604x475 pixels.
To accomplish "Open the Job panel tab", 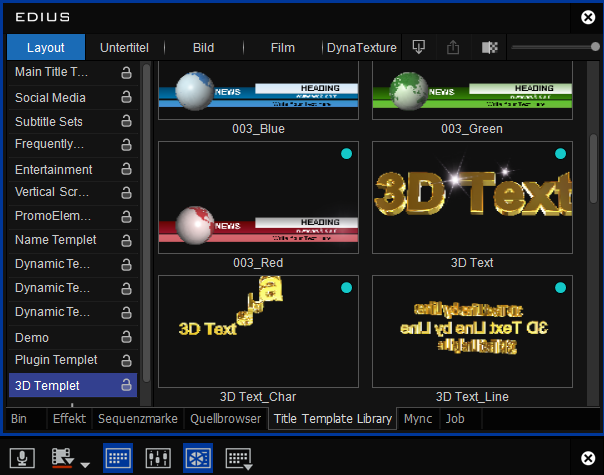I will (x=461, y=418).
